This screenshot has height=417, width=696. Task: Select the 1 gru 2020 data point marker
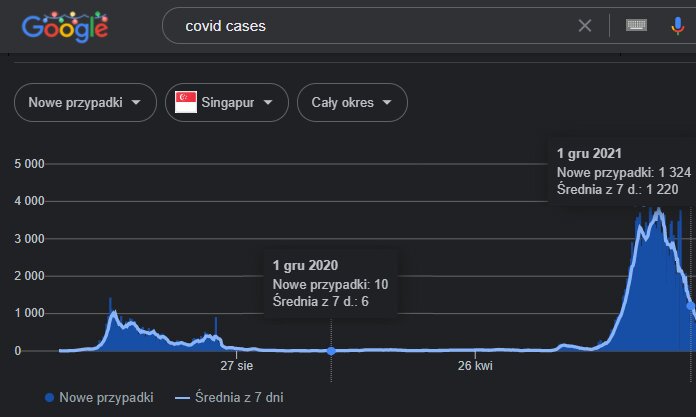(331, 351)
